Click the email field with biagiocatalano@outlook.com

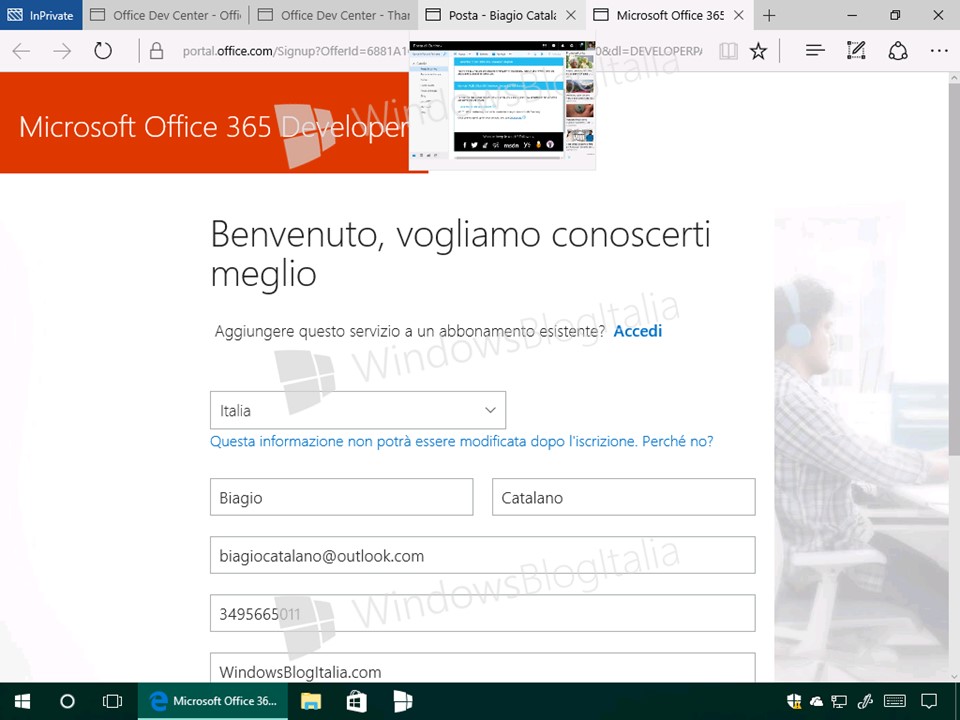tap(482, 555)
